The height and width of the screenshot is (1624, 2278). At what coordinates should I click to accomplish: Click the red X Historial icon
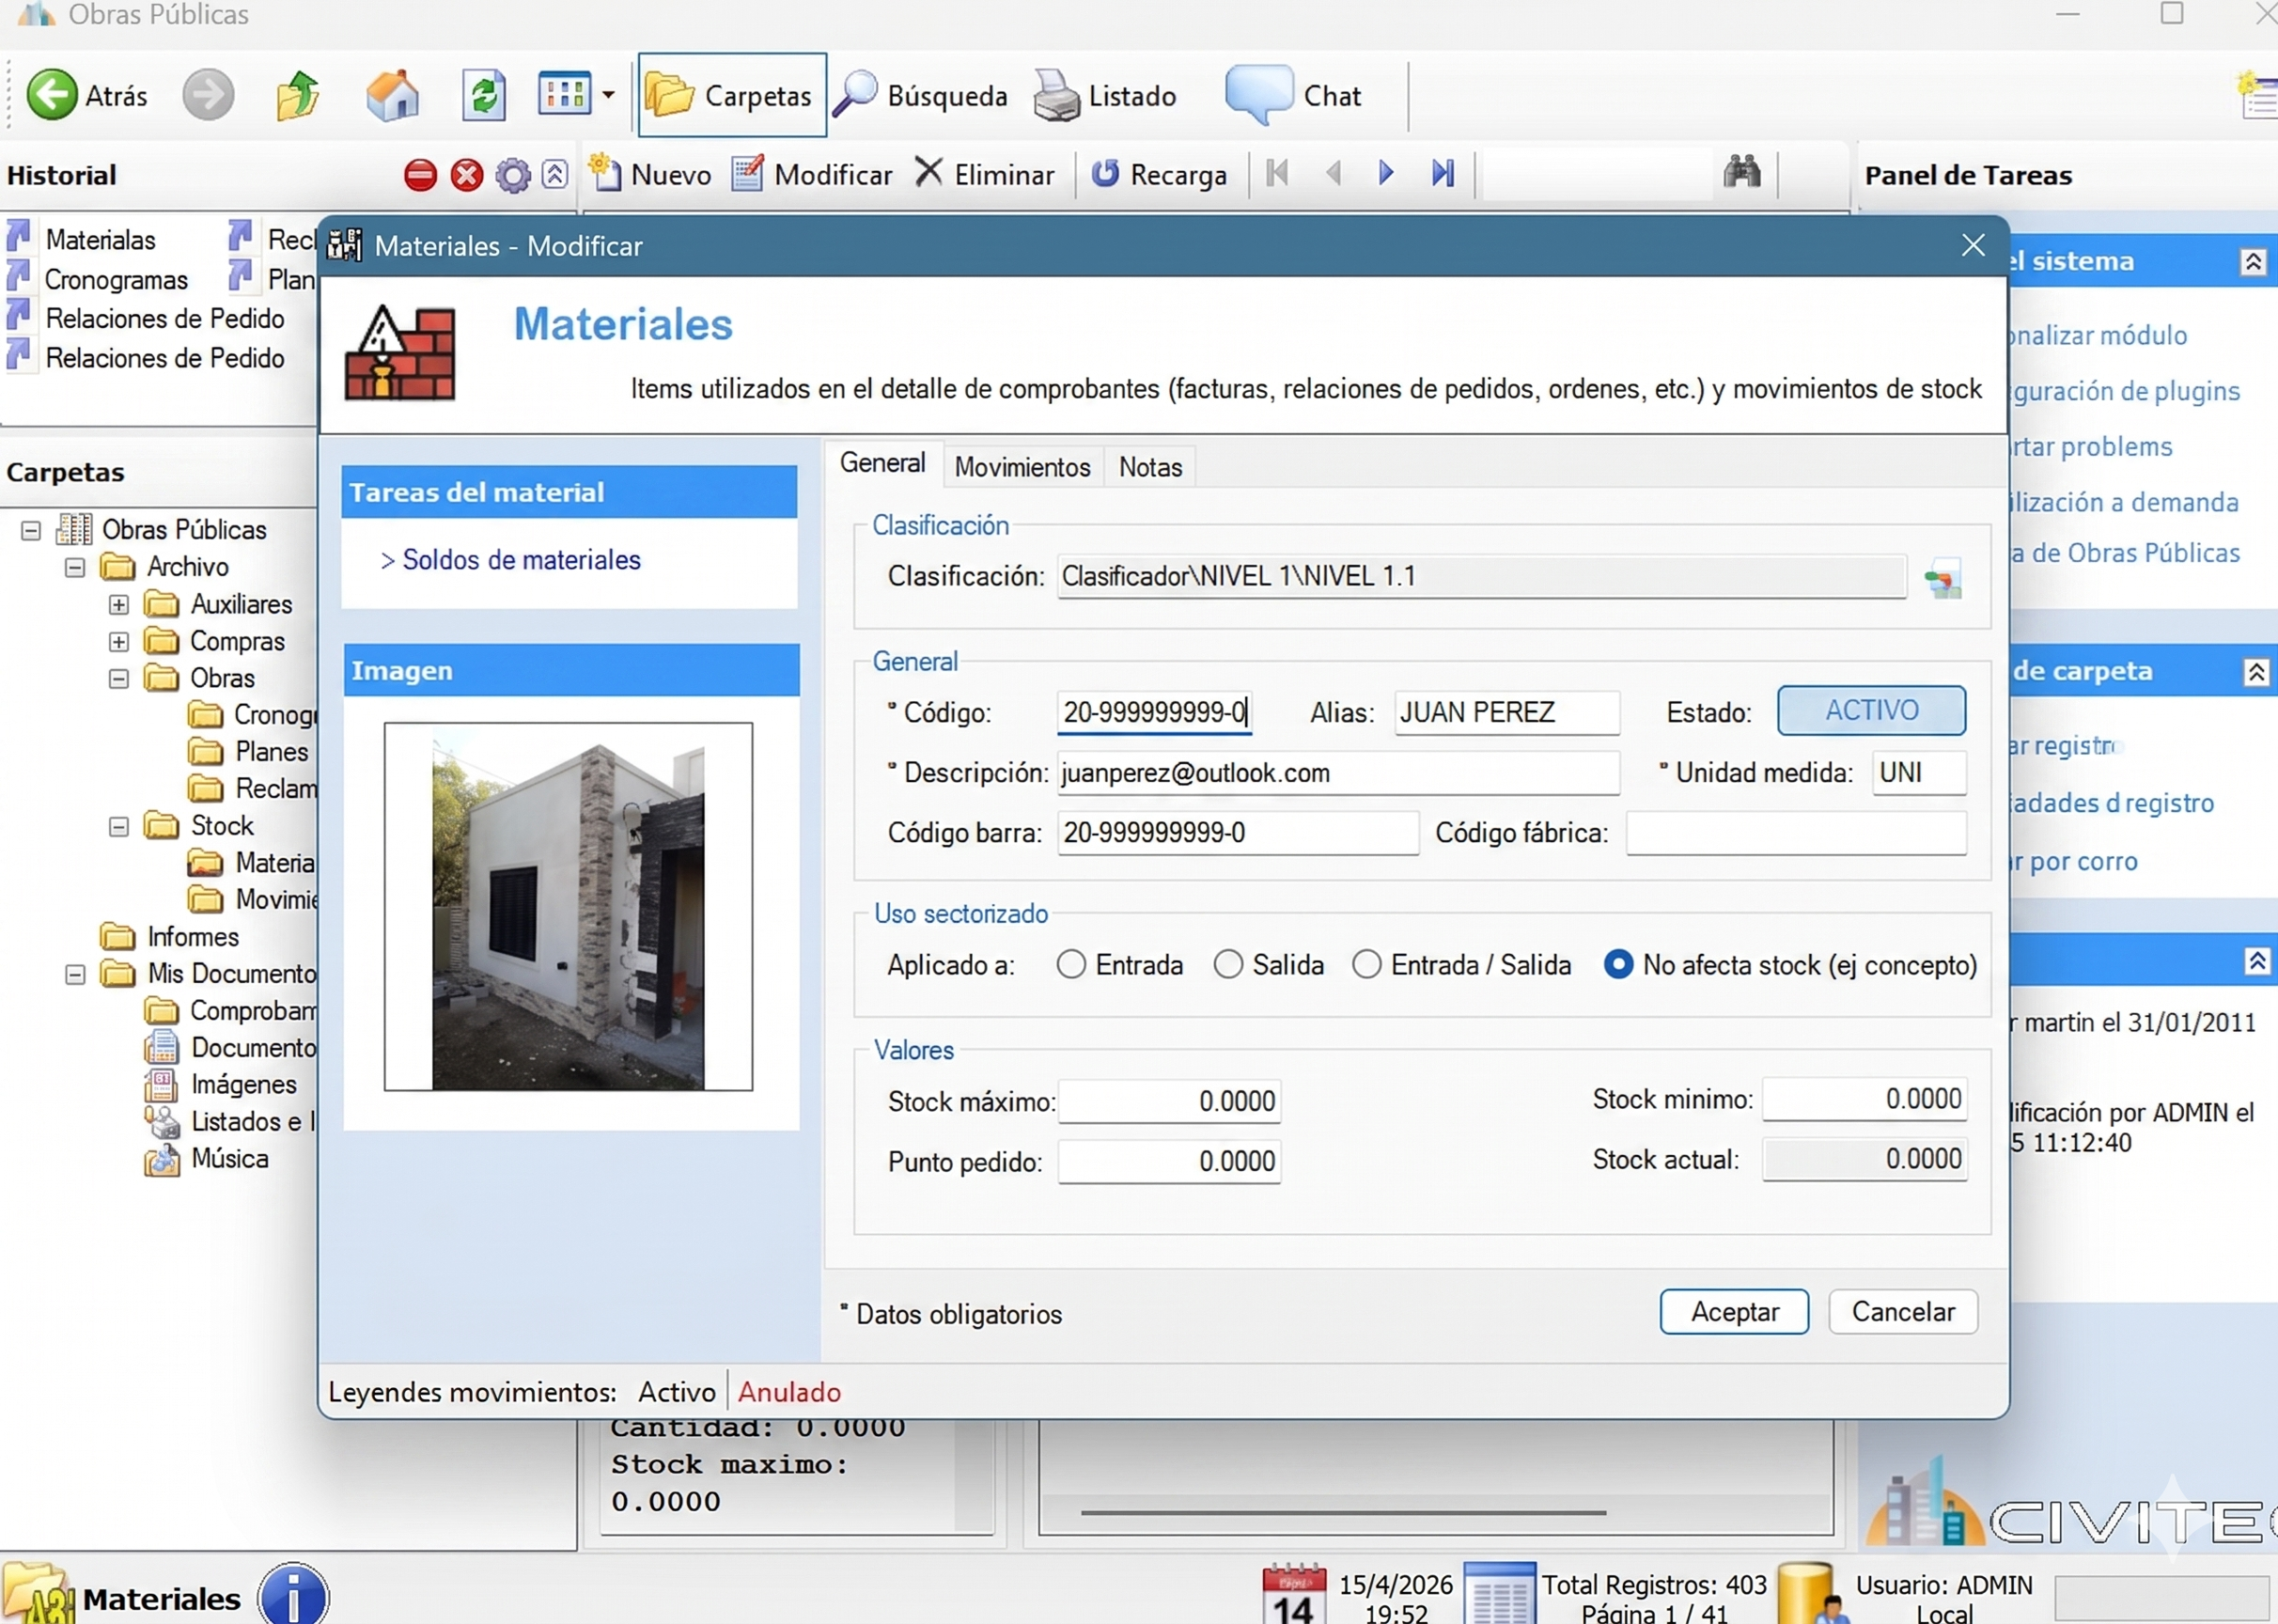(466, 175)
